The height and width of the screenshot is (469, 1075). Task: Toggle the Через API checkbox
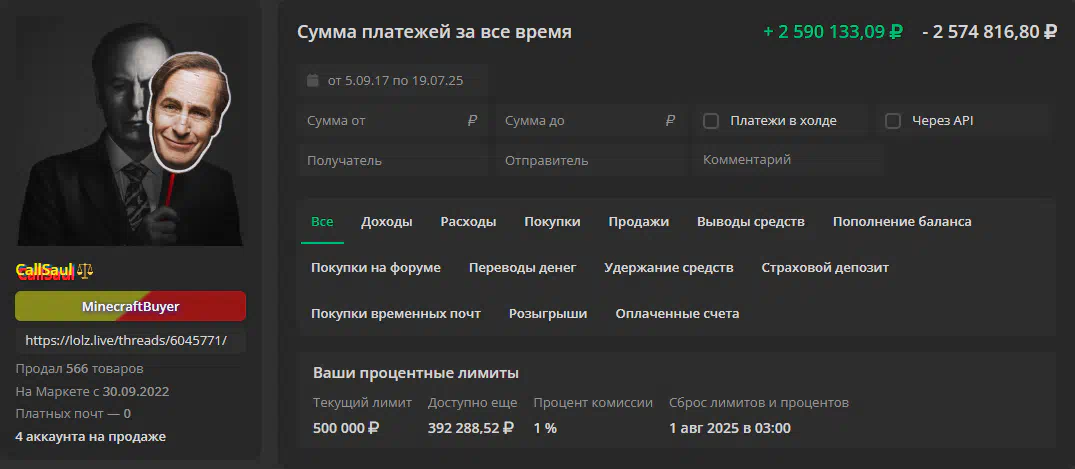pos(893,121)
